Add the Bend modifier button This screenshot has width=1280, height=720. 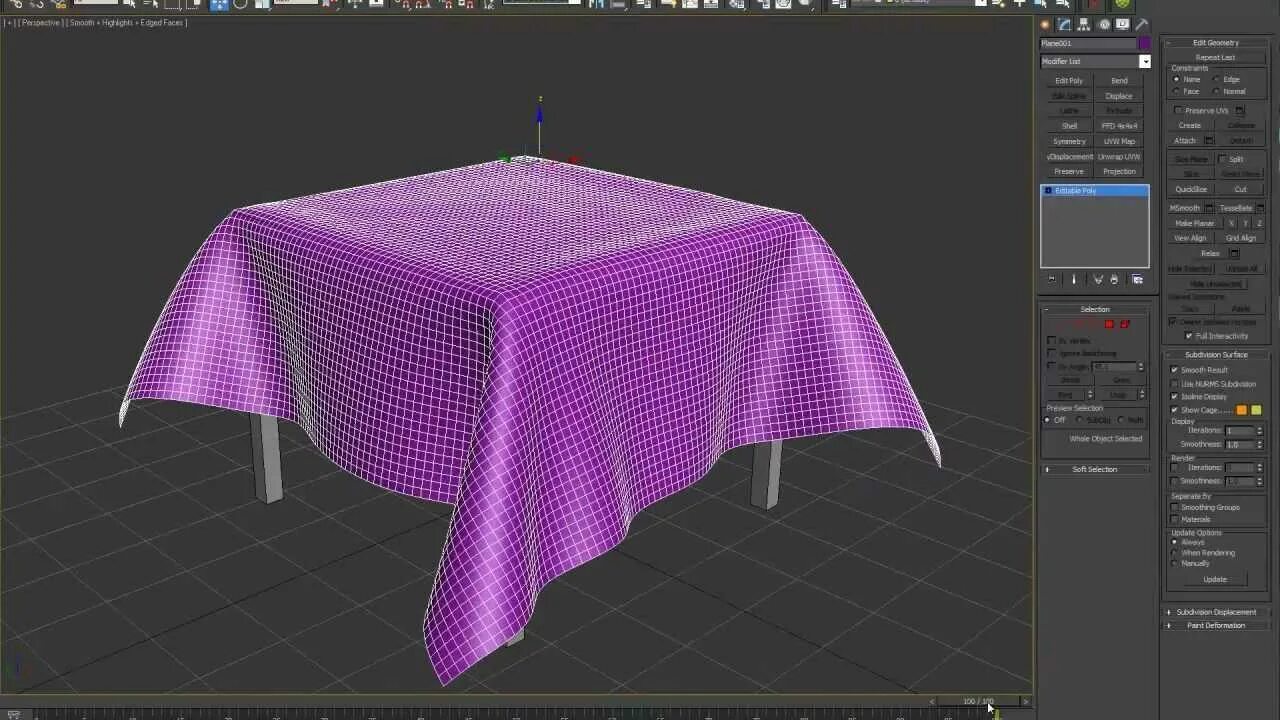[1119, 81]
